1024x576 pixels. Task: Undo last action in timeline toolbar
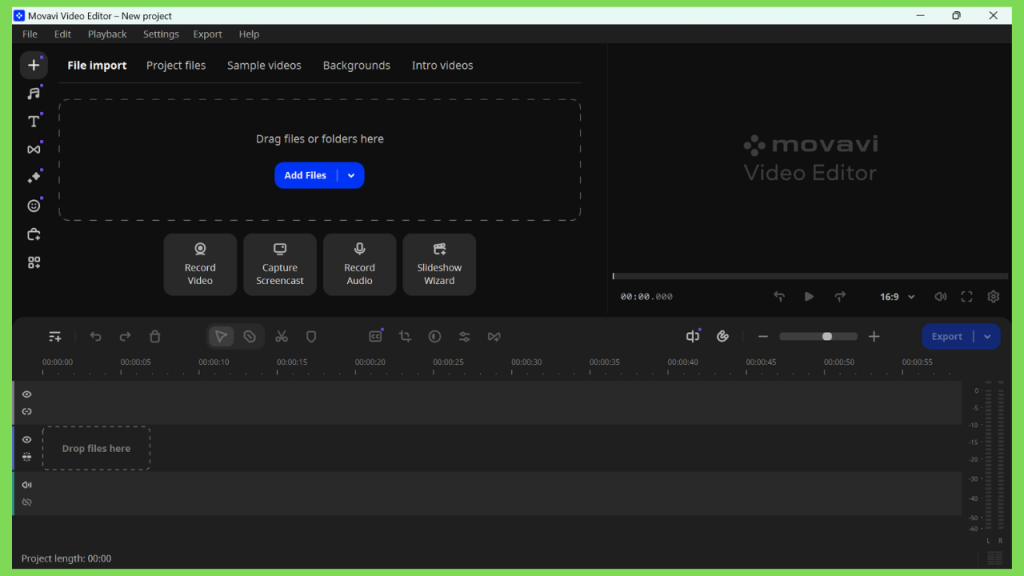click(95, 337)
